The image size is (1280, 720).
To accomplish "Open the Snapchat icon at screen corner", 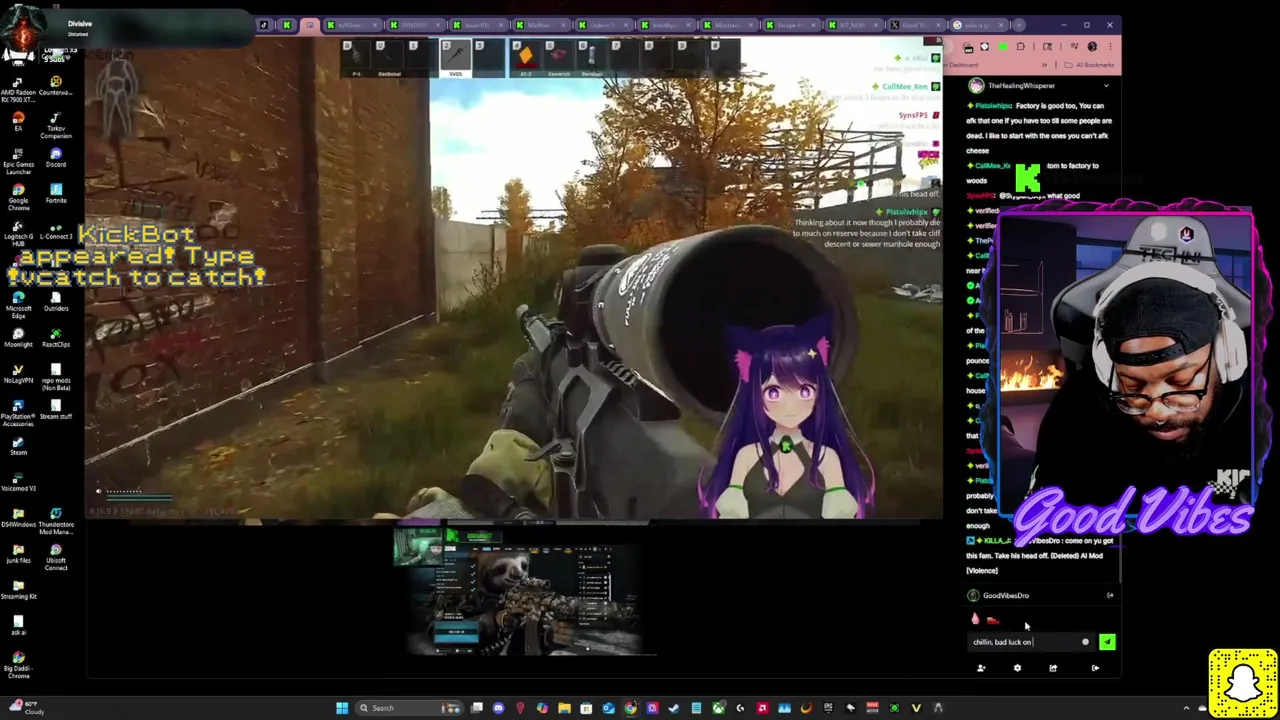I will [x=1243, y=684].
